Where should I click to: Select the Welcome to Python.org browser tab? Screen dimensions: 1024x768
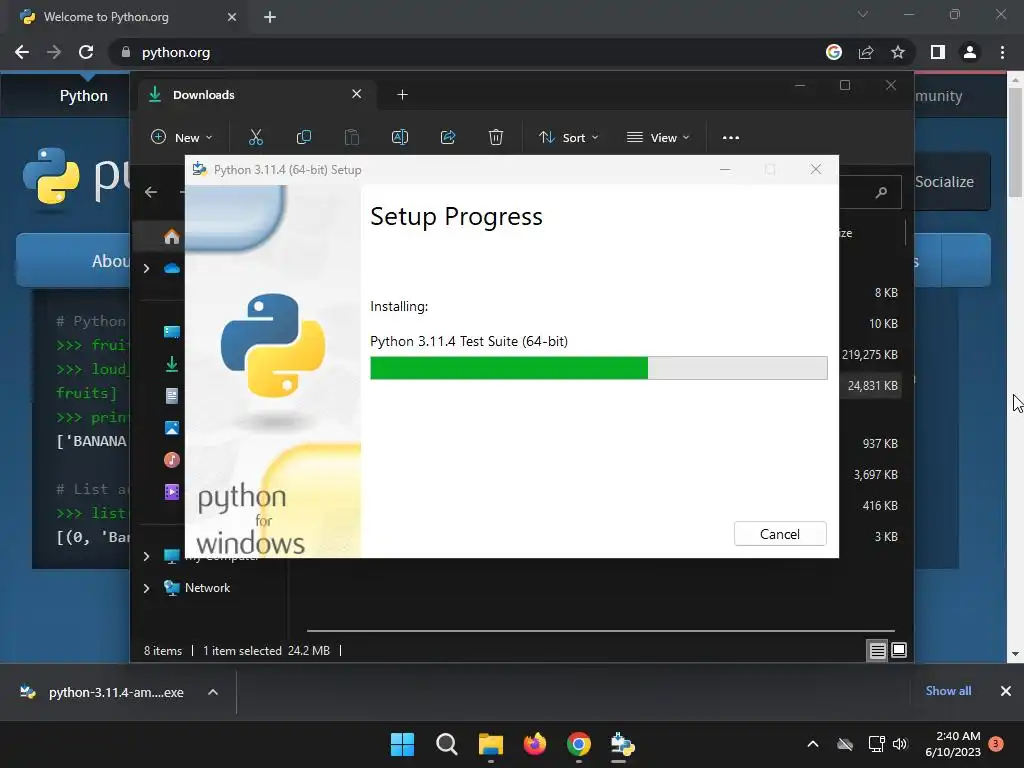tap(127, 17)
